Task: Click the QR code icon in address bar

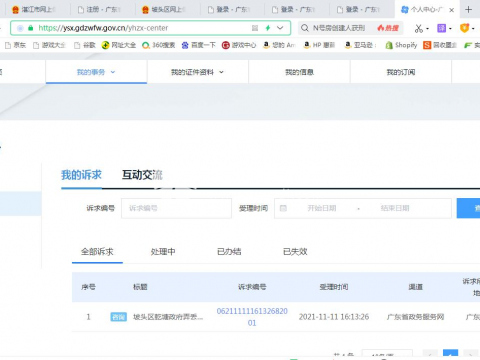Action: 255,28
